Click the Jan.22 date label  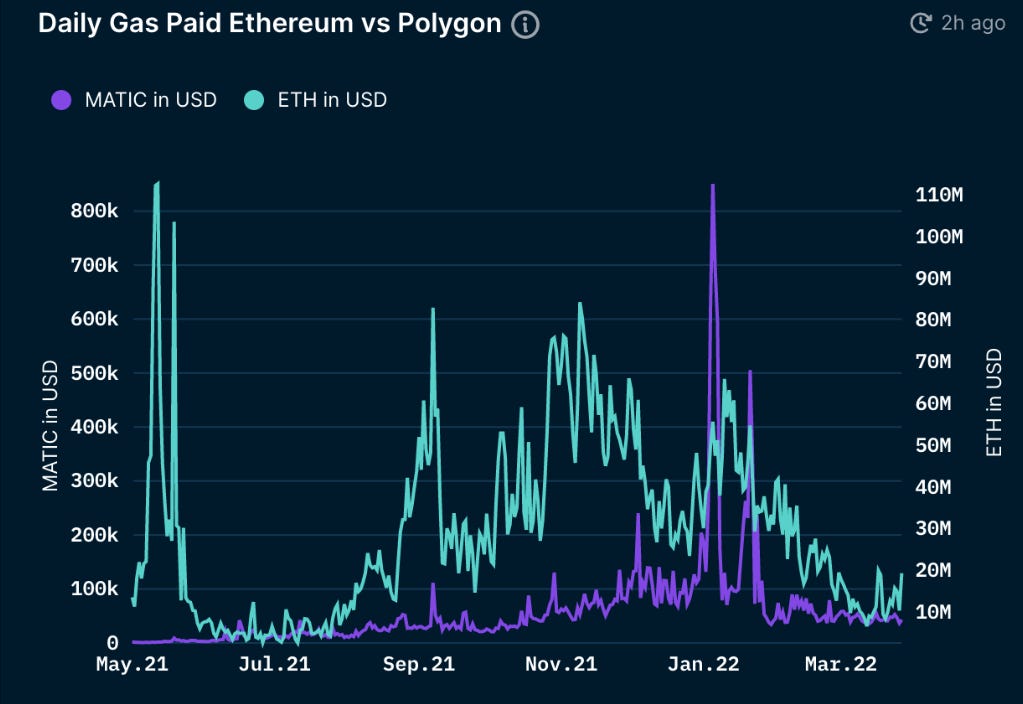coord(703,664)
